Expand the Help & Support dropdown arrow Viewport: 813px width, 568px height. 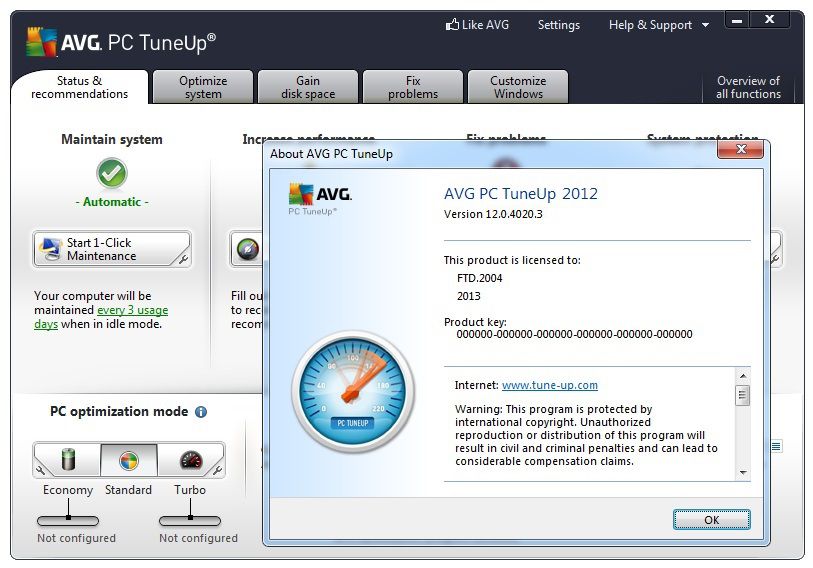(705, 25)
